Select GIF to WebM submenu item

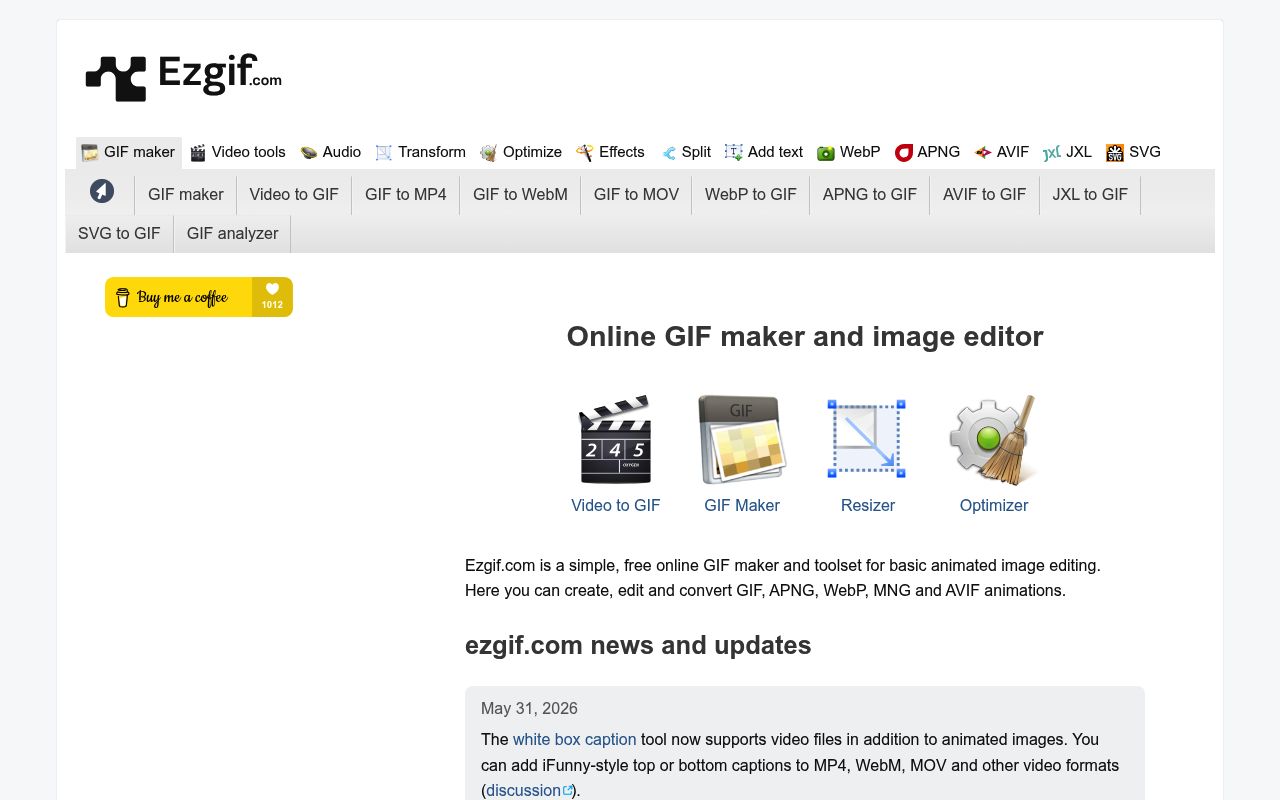tap(520, 194)
